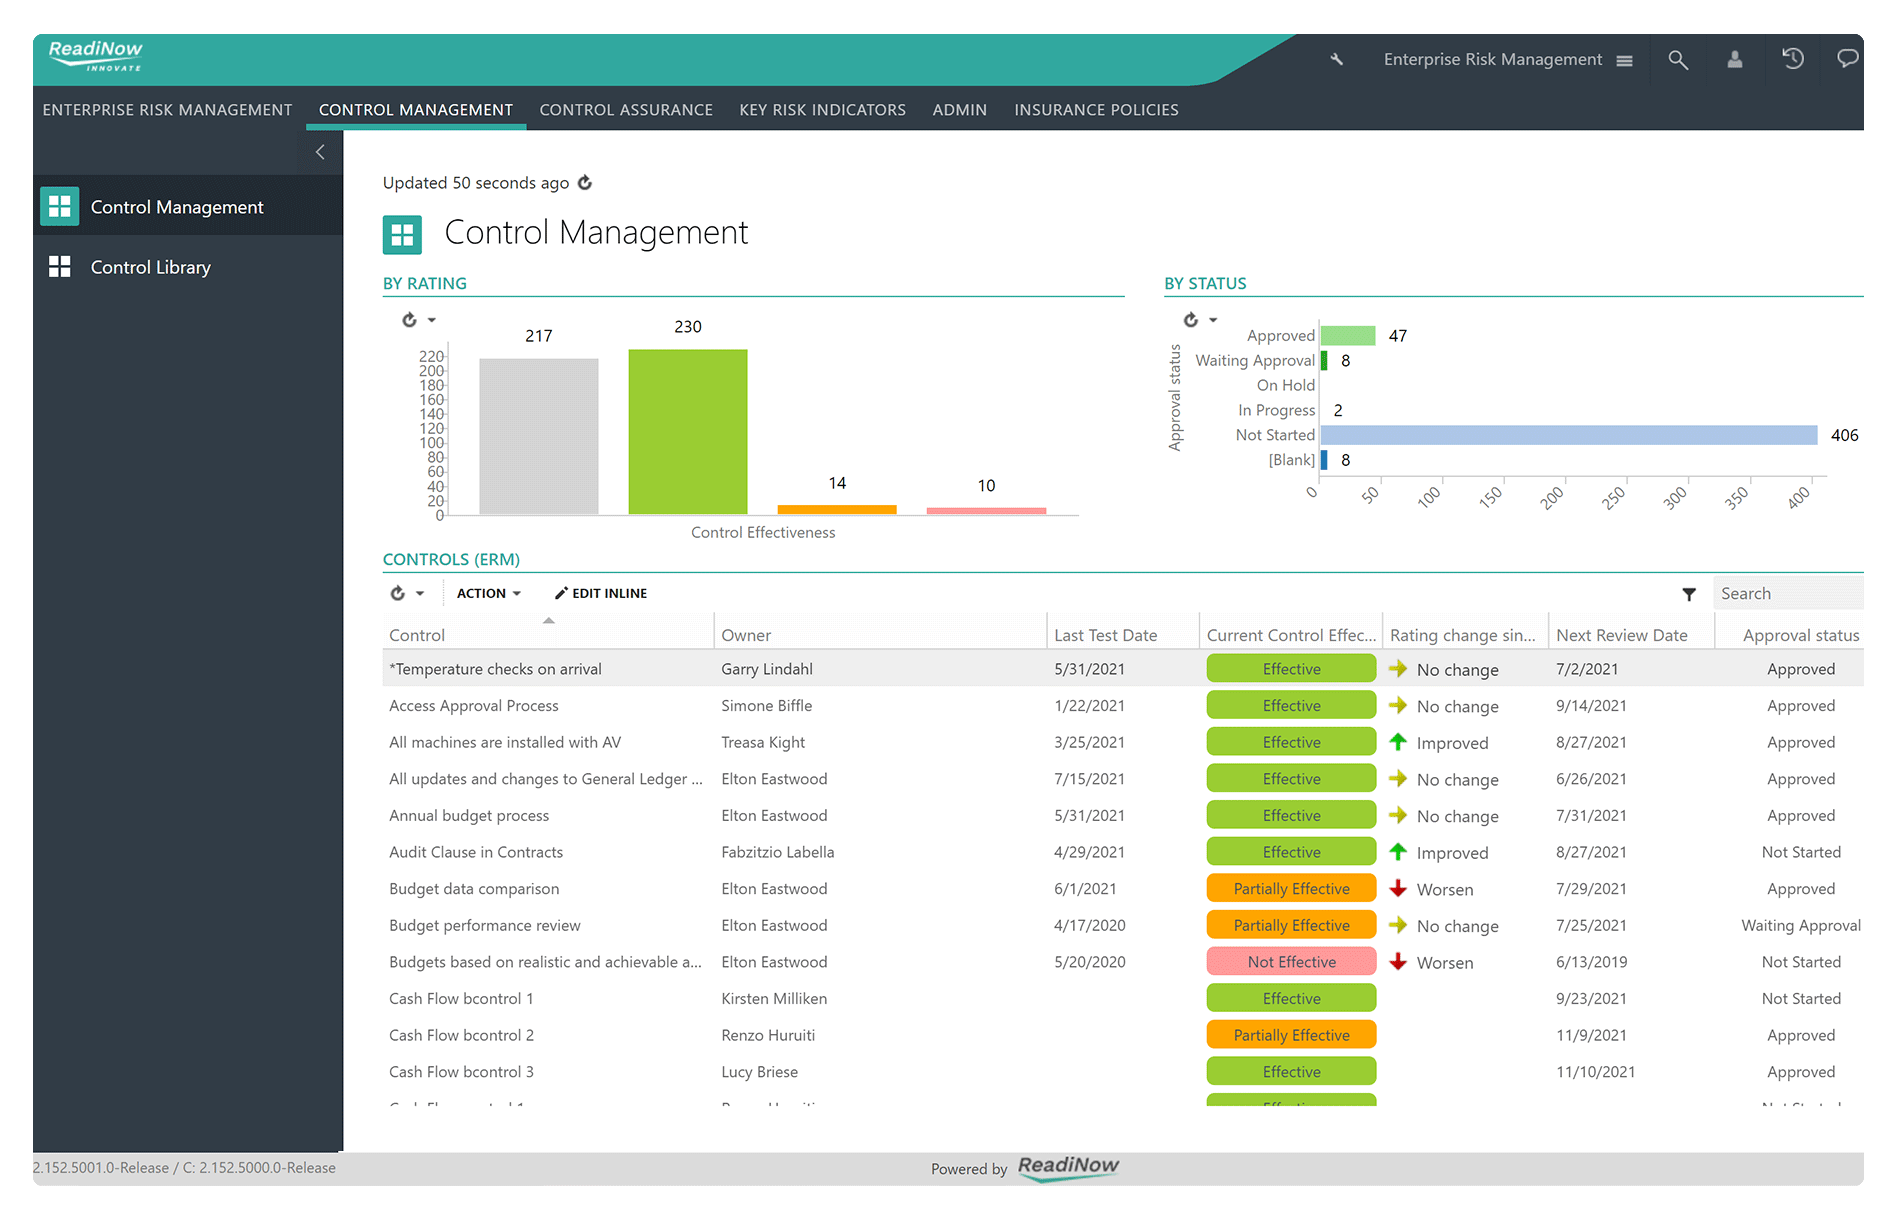Open the Enterprise Risk Management app menu
The height and width of the screenshot is (1222, 1903).
[x=1507, y=60]
